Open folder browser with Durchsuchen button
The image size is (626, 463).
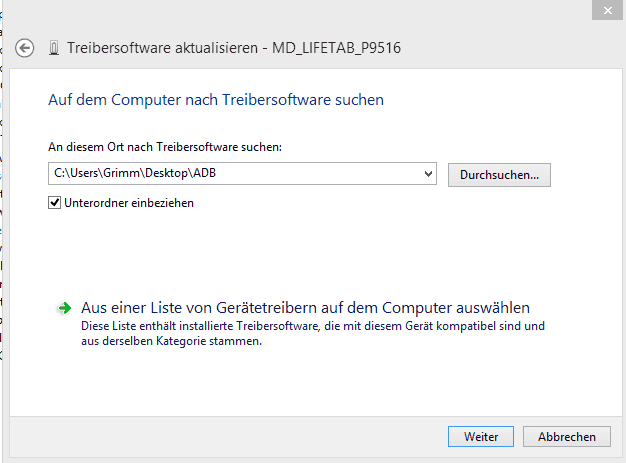tap(499, 175)
